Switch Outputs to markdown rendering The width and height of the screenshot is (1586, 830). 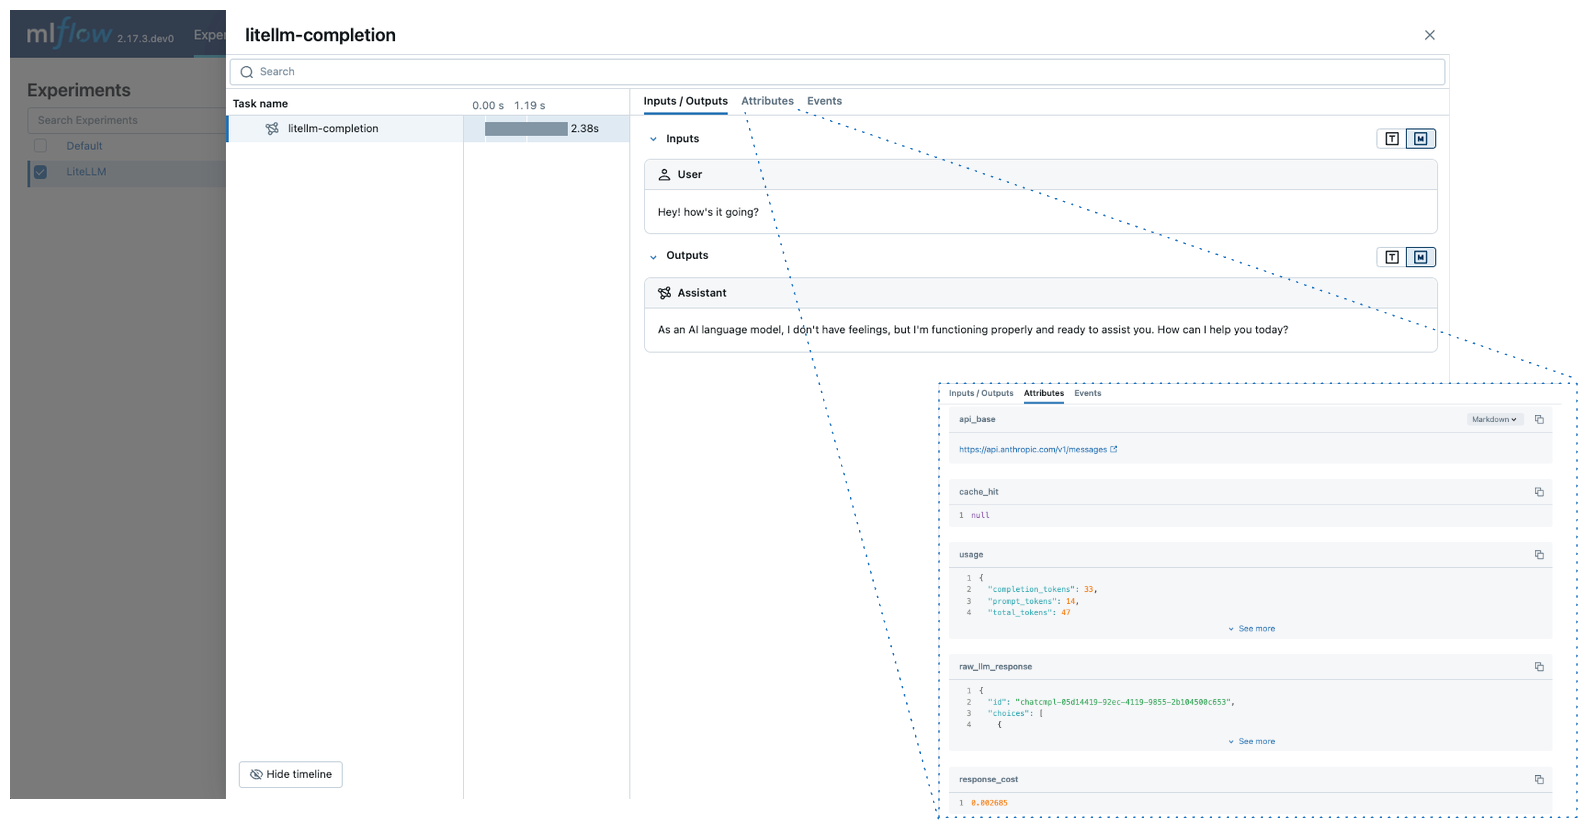[1421, 257]
